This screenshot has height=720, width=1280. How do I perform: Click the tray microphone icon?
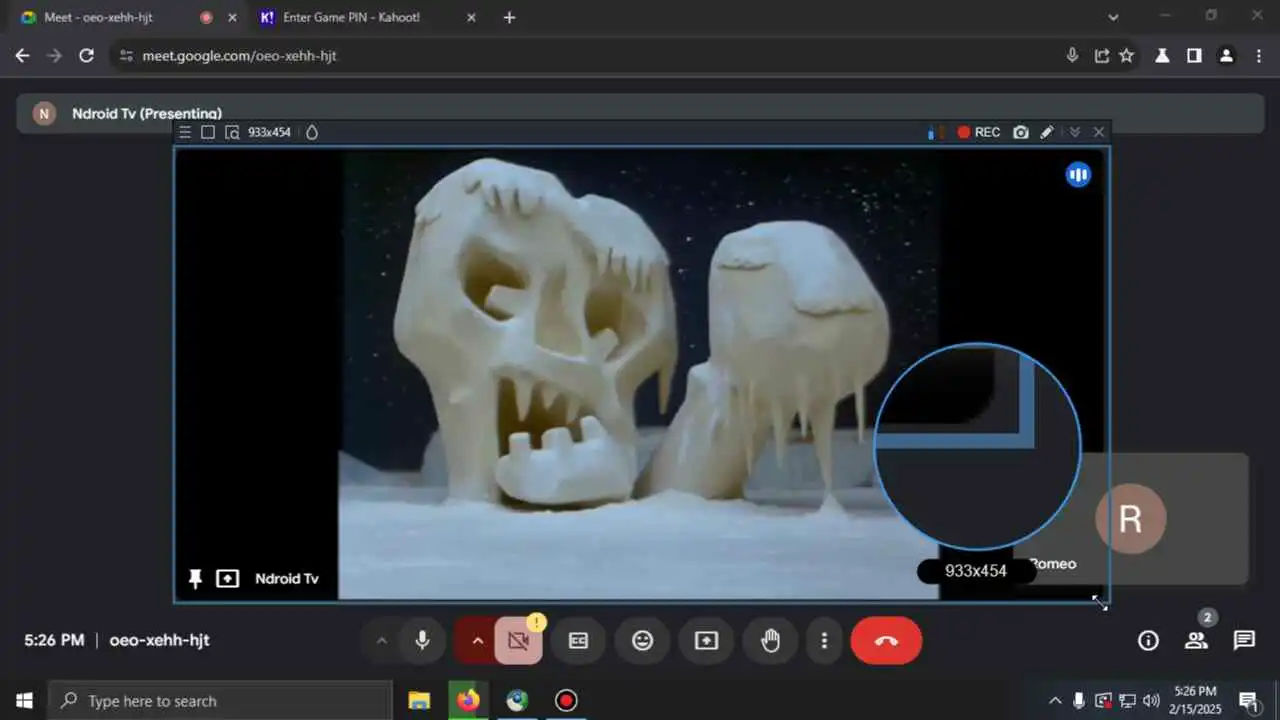tap(1079, 701)
